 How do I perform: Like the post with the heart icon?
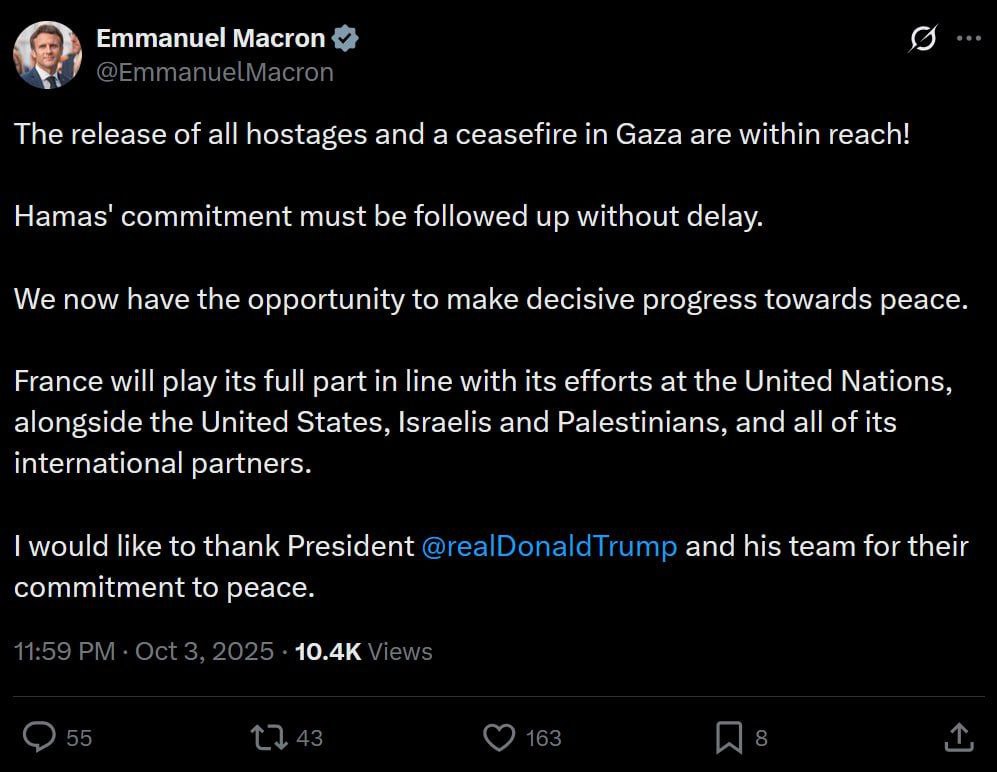coord(498,738)
